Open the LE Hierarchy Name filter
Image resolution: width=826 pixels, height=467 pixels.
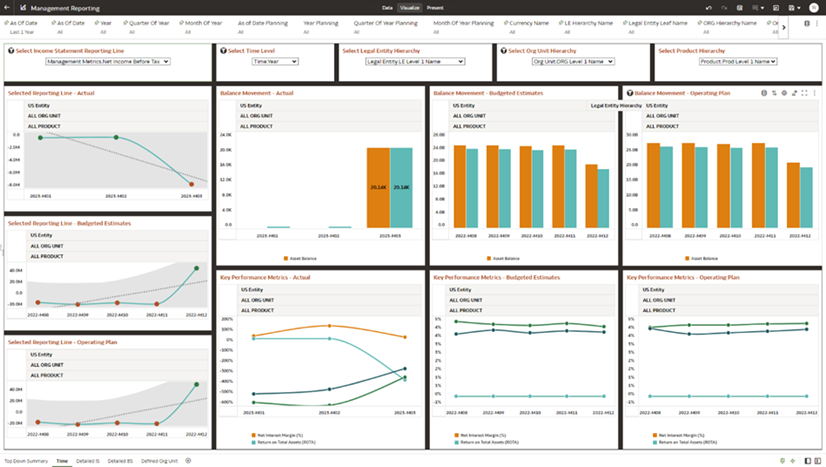coord(586,27)
